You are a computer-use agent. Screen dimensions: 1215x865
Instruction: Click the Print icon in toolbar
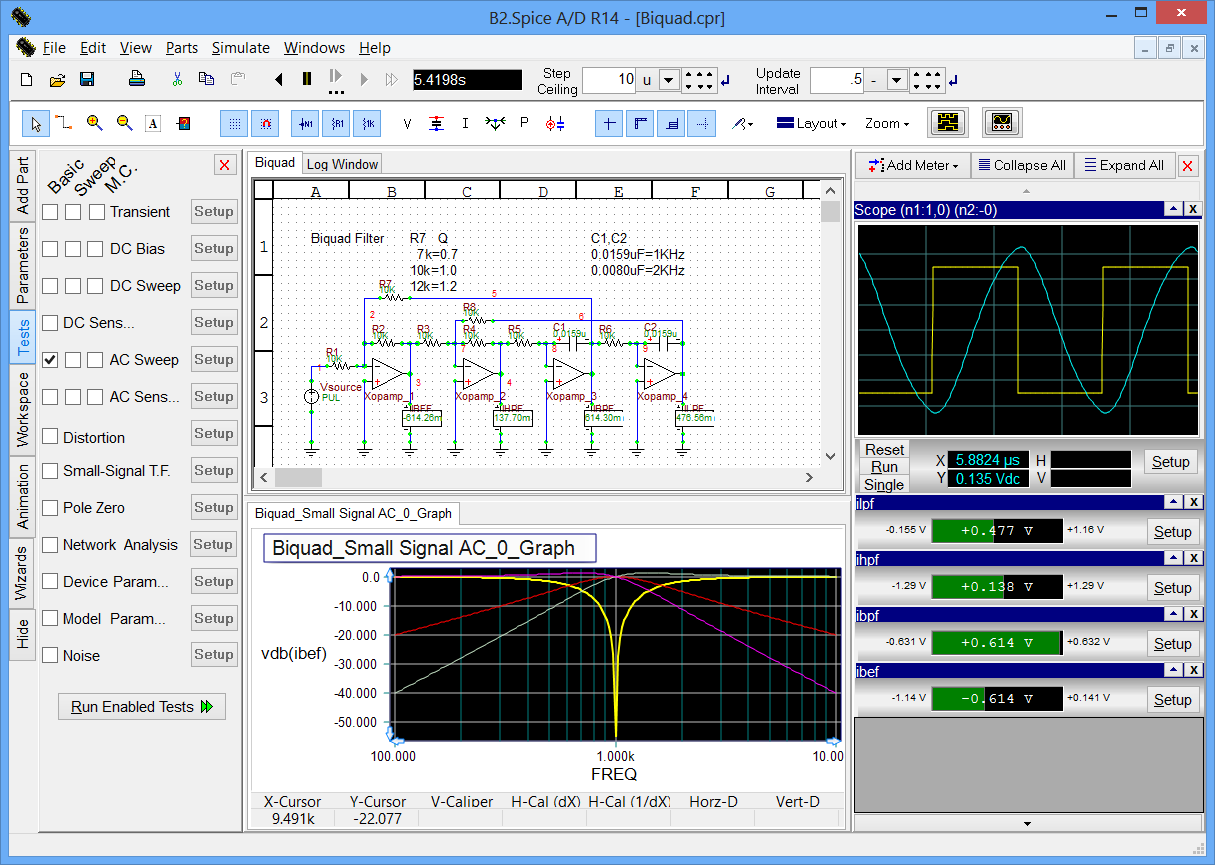139,80
